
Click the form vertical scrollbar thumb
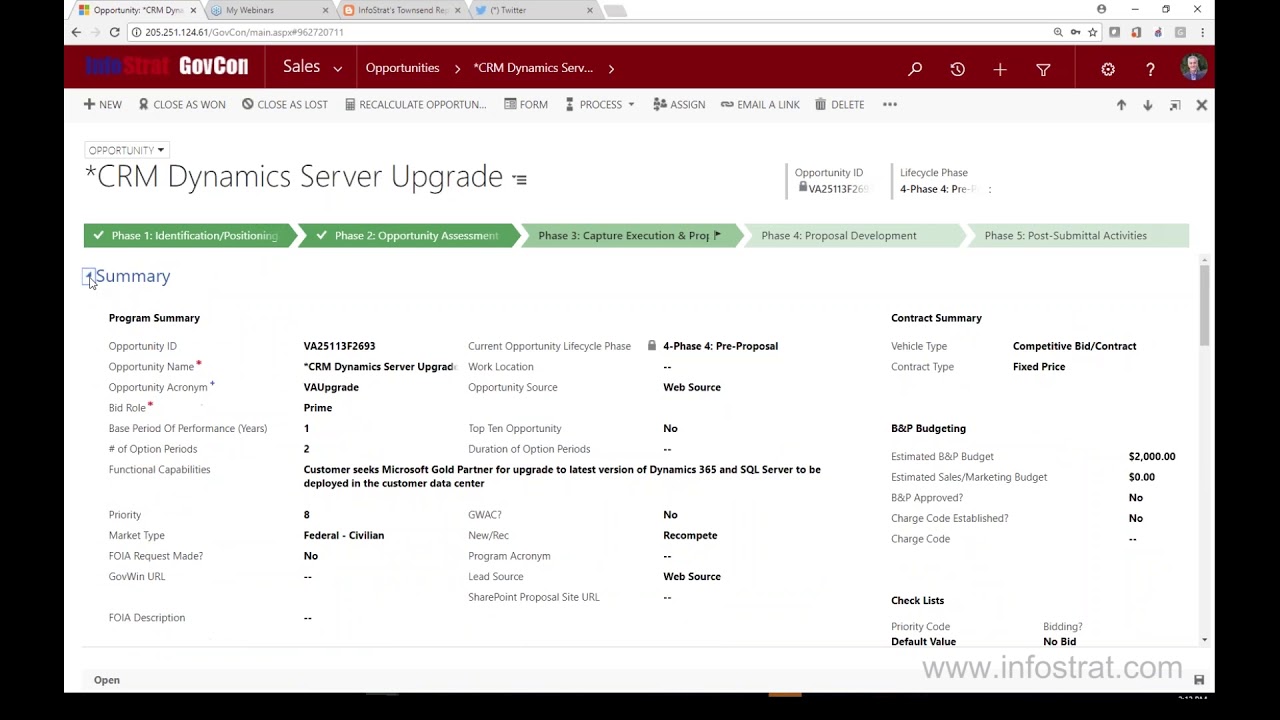pyautogui.click(x=1204, y=305)
